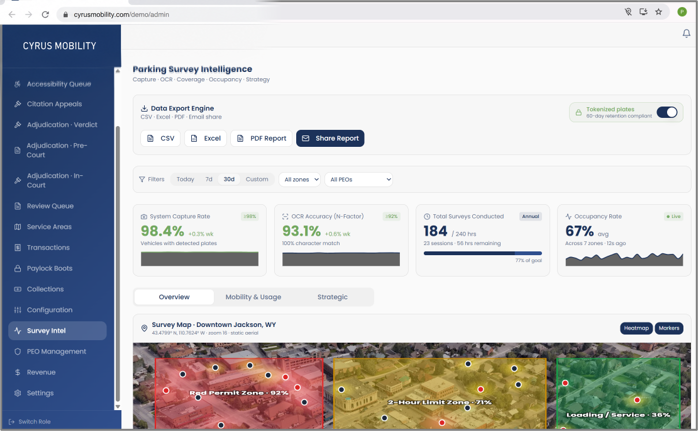
Task: Click the Filters funnel icon
Action: click(142, 179)
